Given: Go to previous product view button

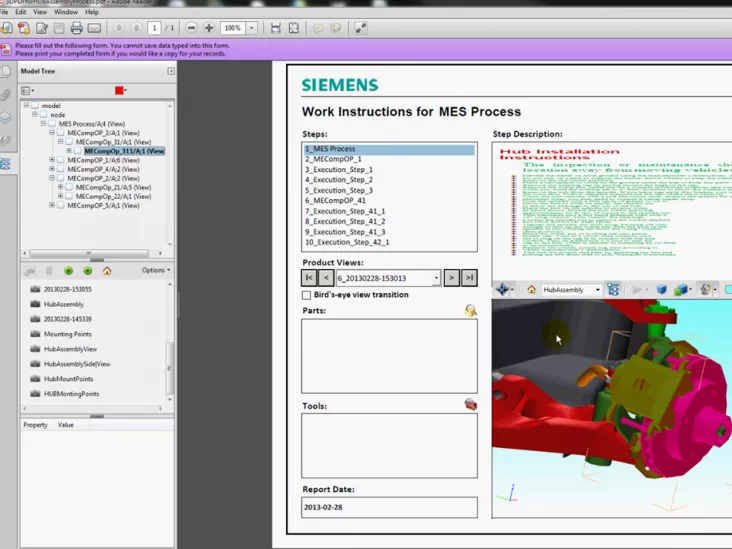Looking at the screenshot, I should click(x=326, y=278).
